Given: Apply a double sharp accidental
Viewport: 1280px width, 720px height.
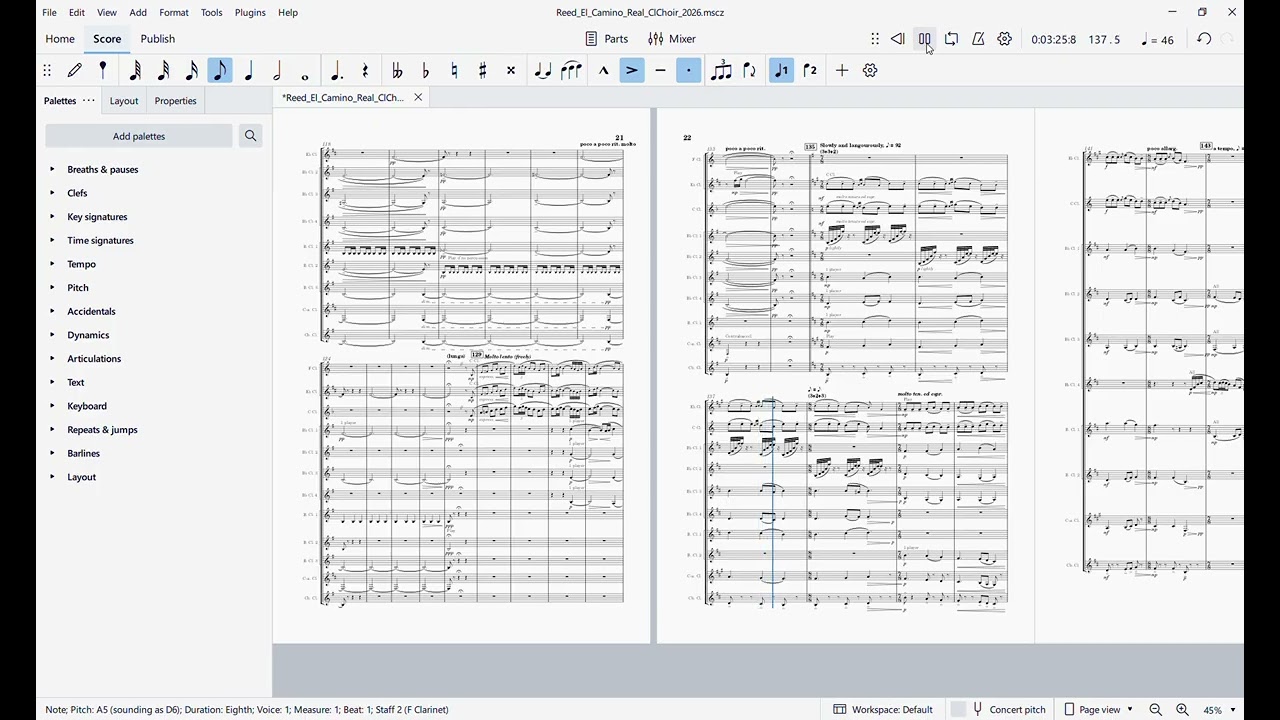Looking at the screenshot, I should click(511, 70).
